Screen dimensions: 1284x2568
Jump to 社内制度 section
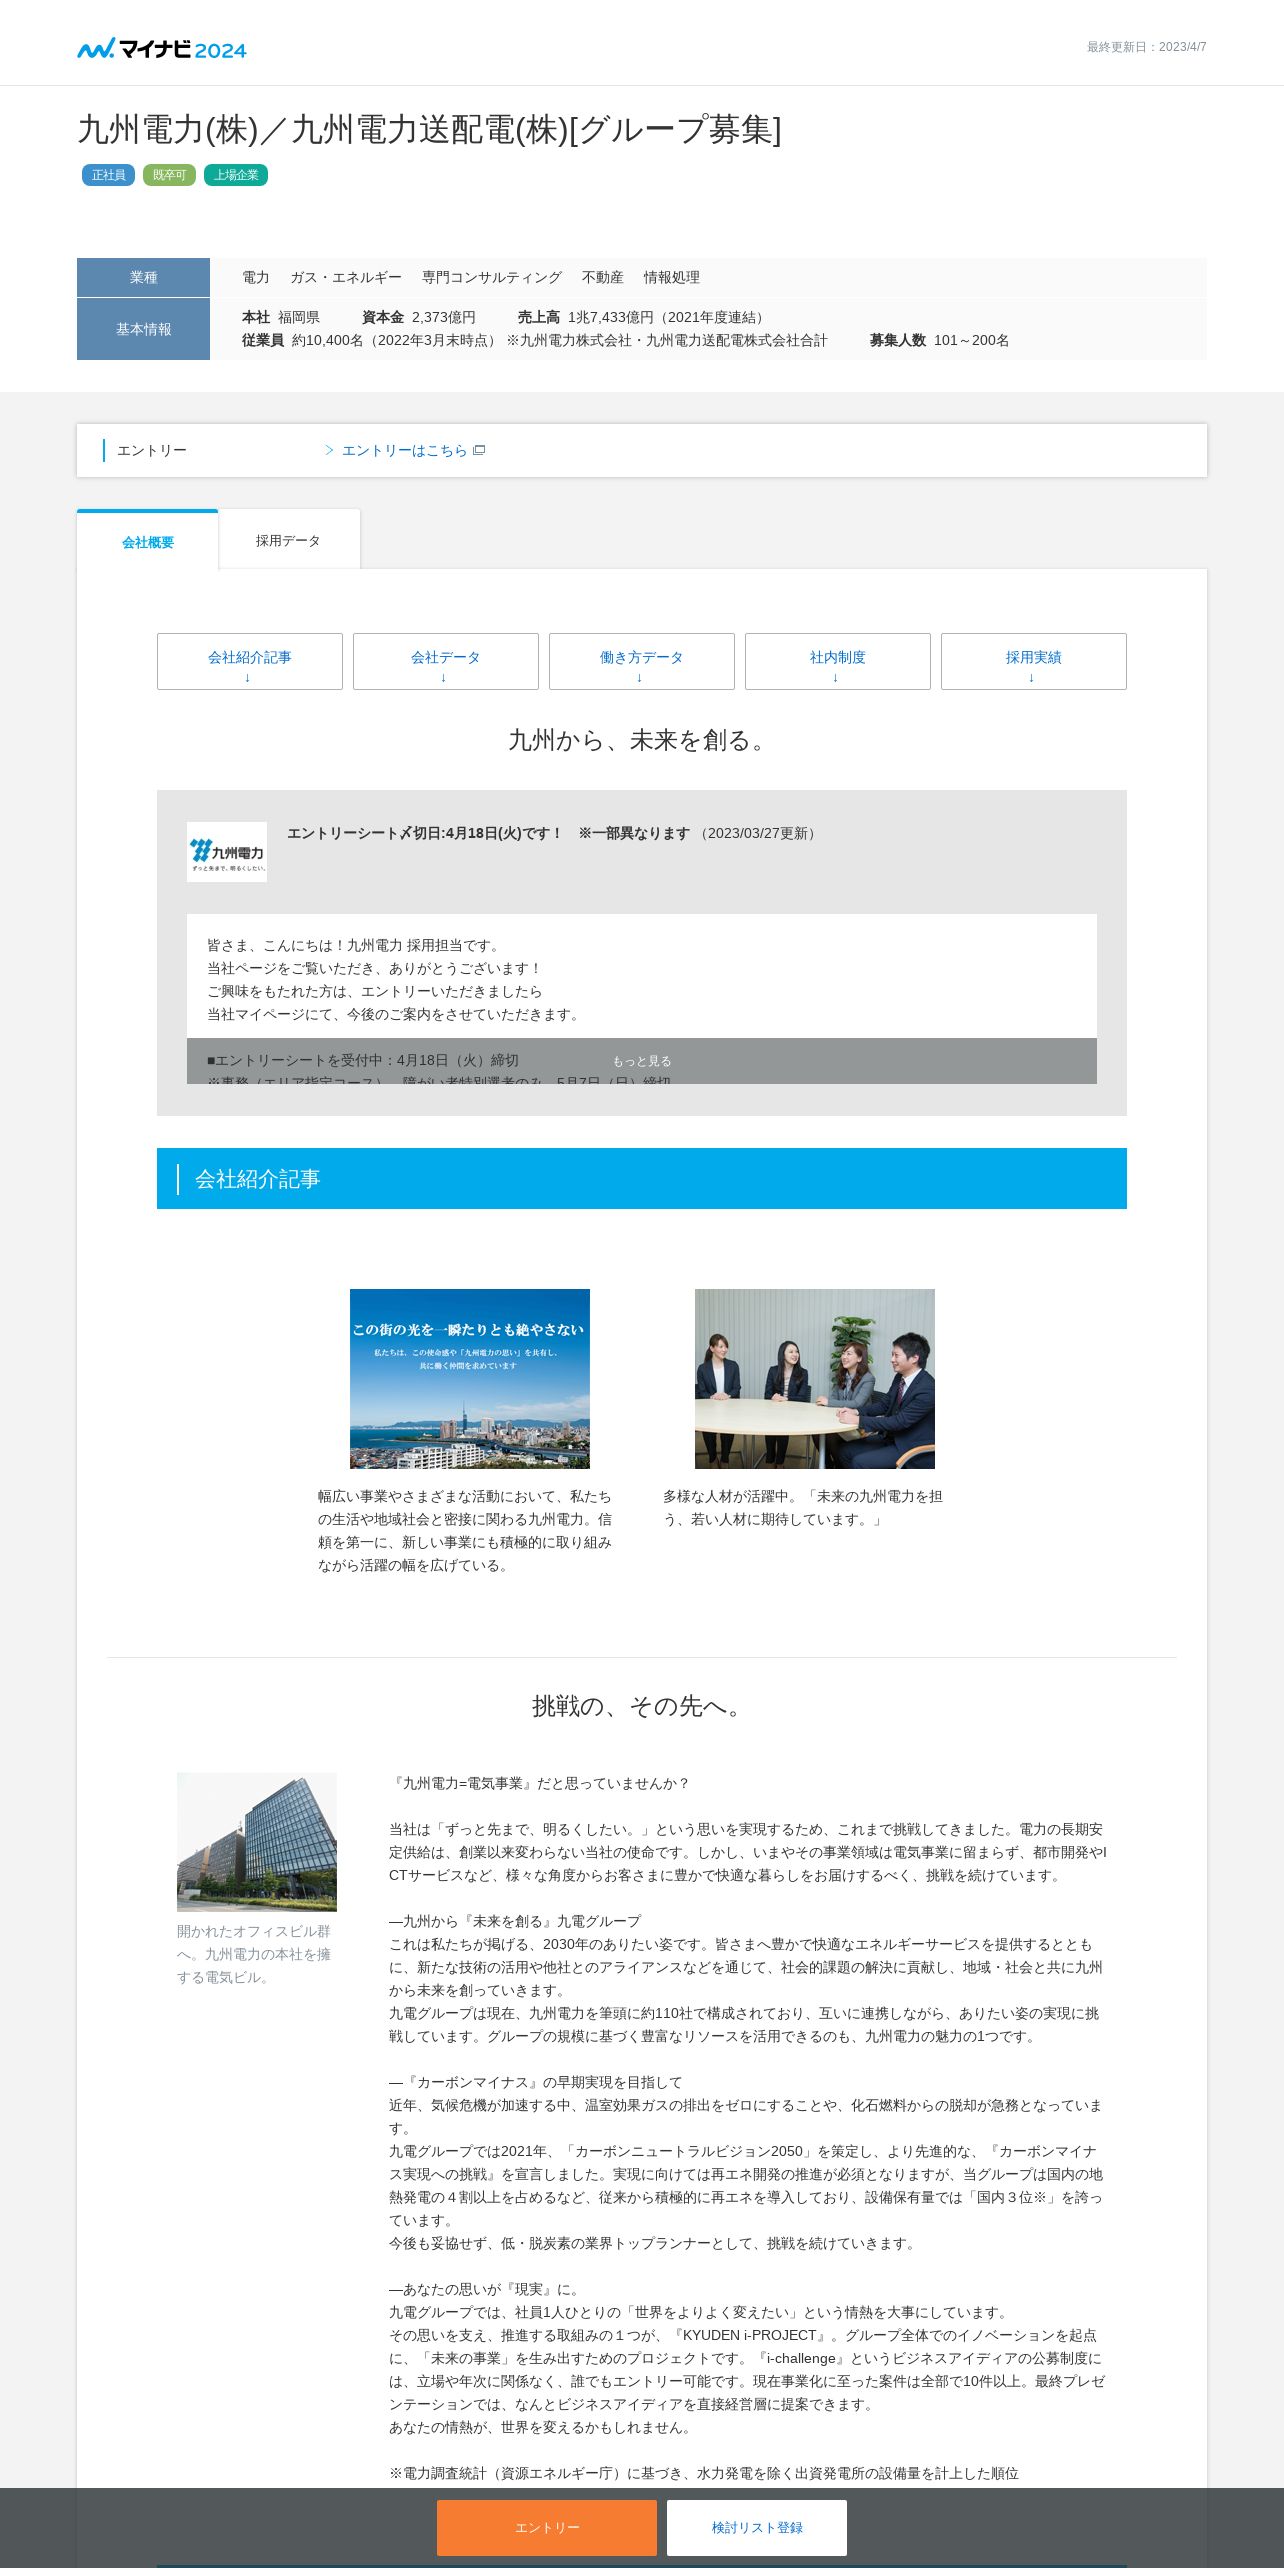click(x=838, y=661)
